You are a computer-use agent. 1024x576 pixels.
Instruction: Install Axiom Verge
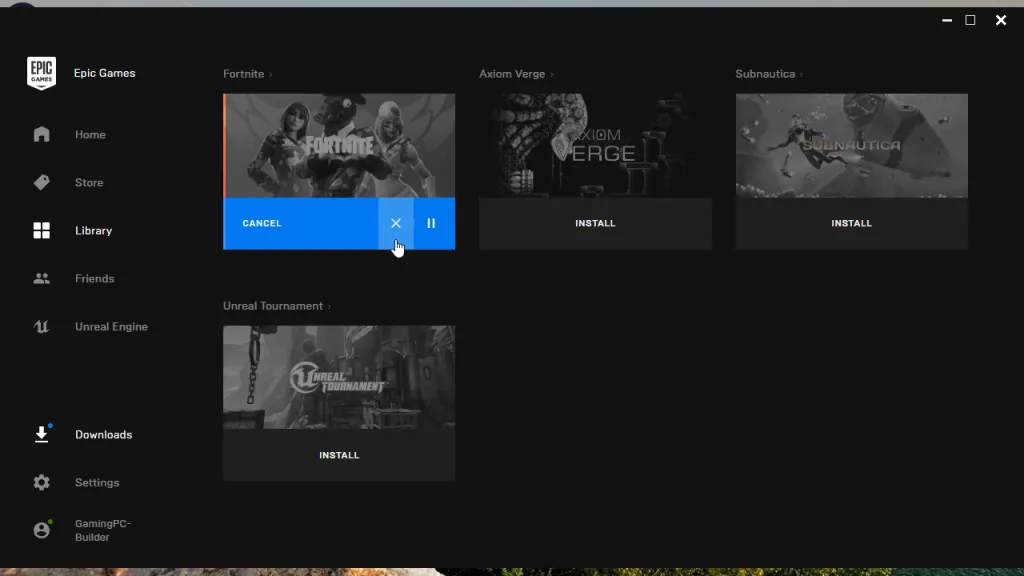[595, 223]
